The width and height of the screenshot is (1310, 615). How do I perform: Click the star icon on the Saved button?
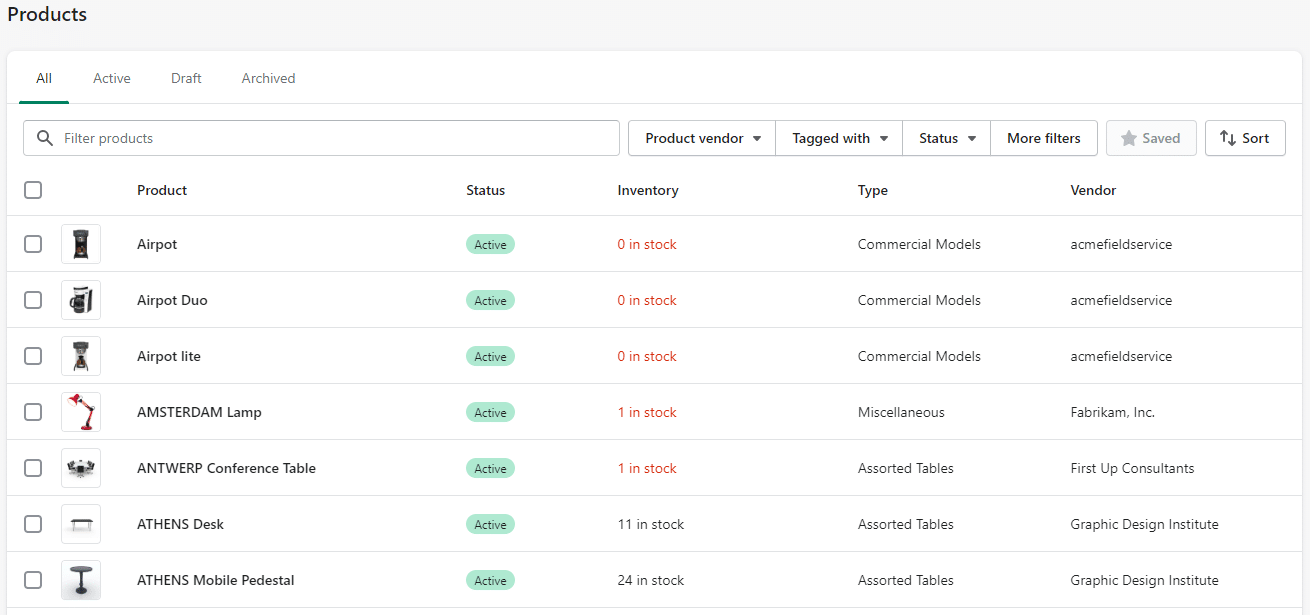1130,138
